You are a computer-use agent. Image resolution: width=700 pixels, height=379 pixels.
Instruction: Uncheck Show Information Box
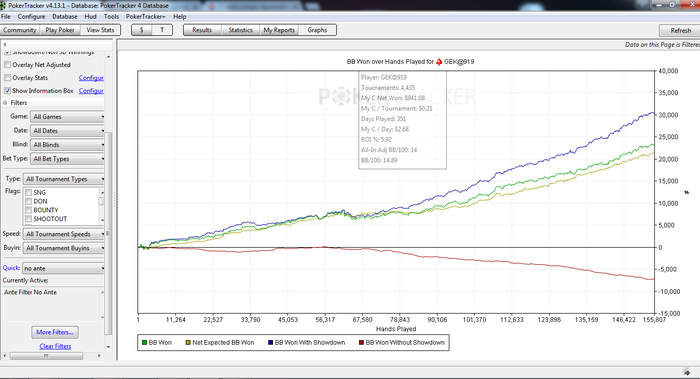coord(8,91)
